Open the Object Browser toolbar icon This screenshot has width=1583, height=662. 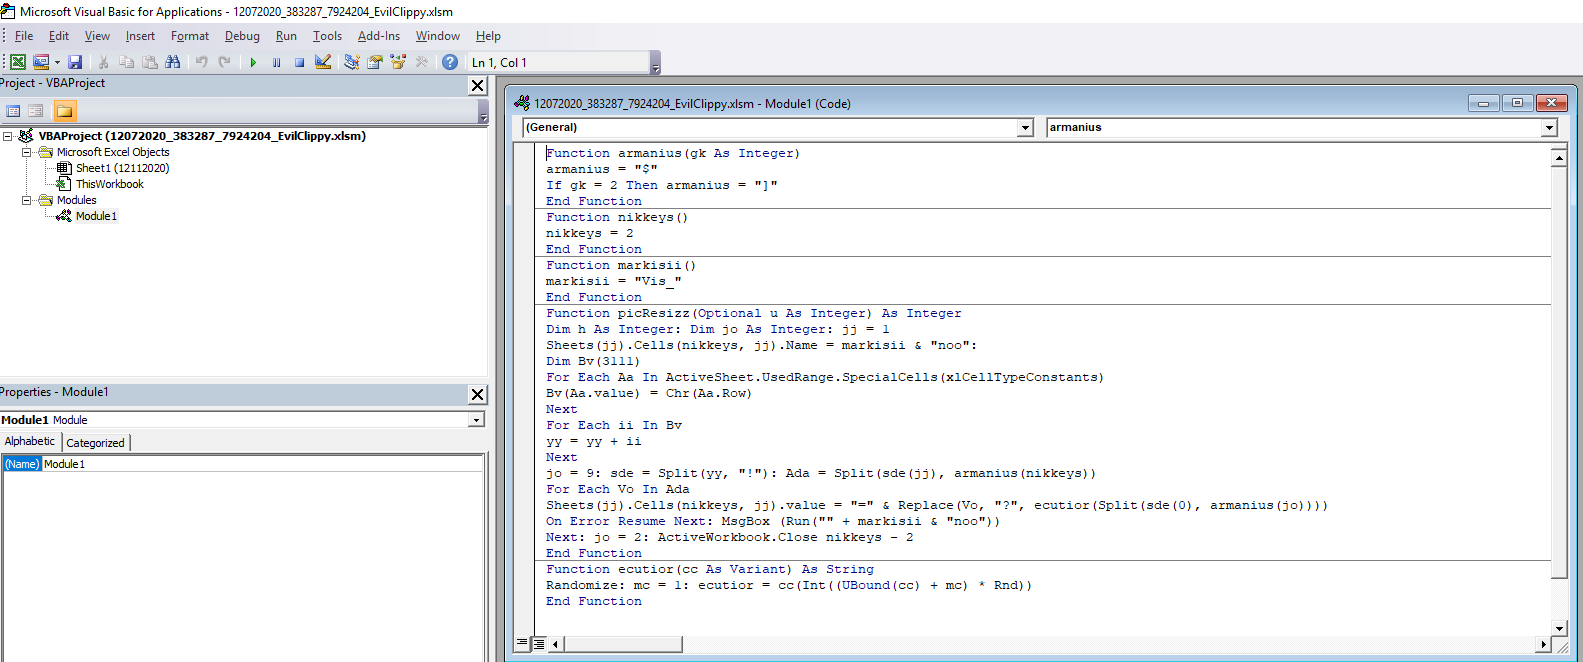click(x=398, y=62)
